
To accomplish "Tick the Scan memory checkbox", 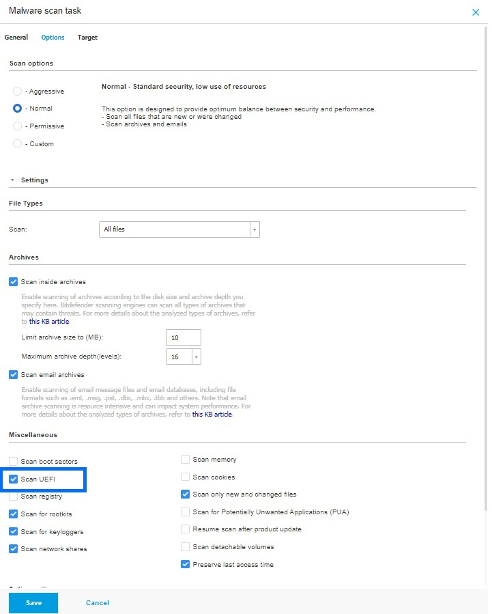I will (x=185, y=459).
